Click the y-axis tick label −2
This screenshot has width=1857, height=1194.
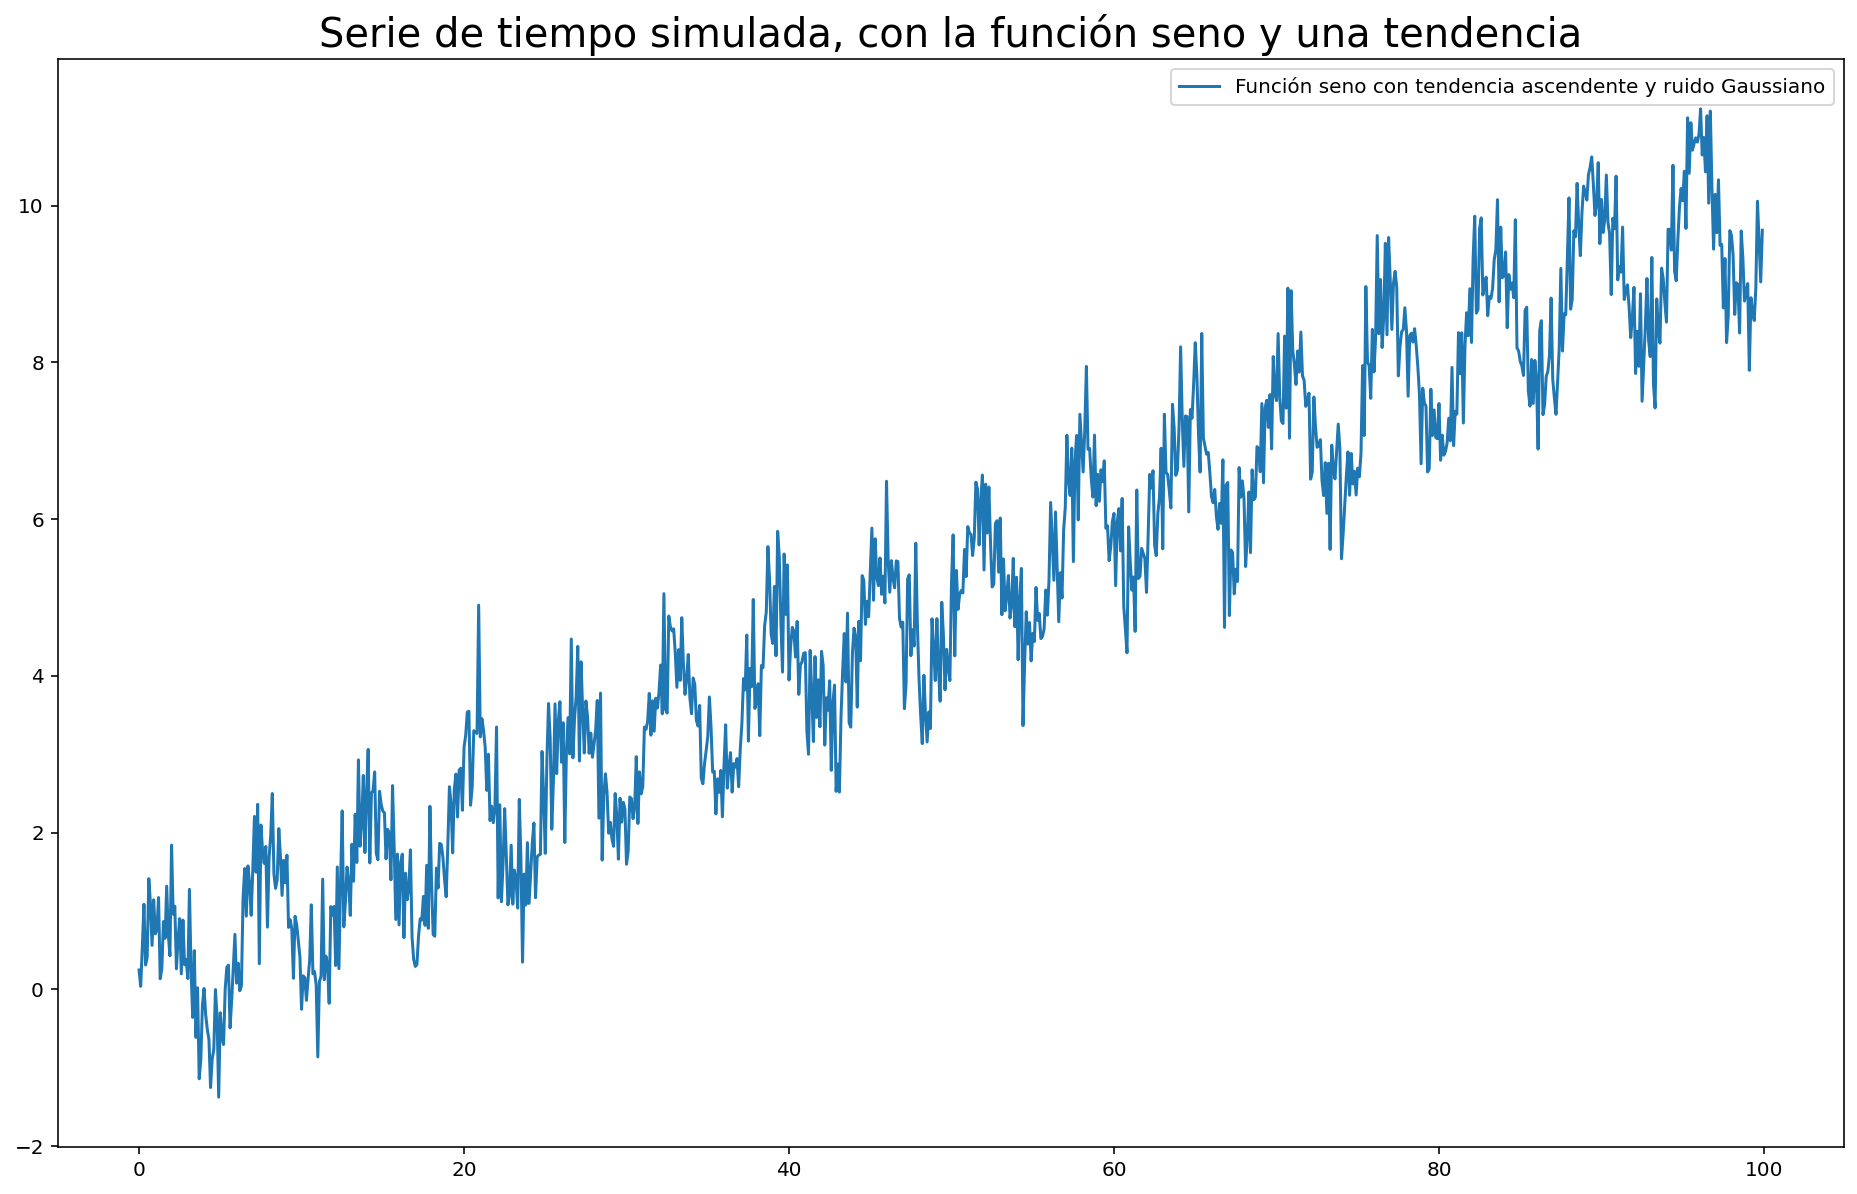[x=30, y=1146]
